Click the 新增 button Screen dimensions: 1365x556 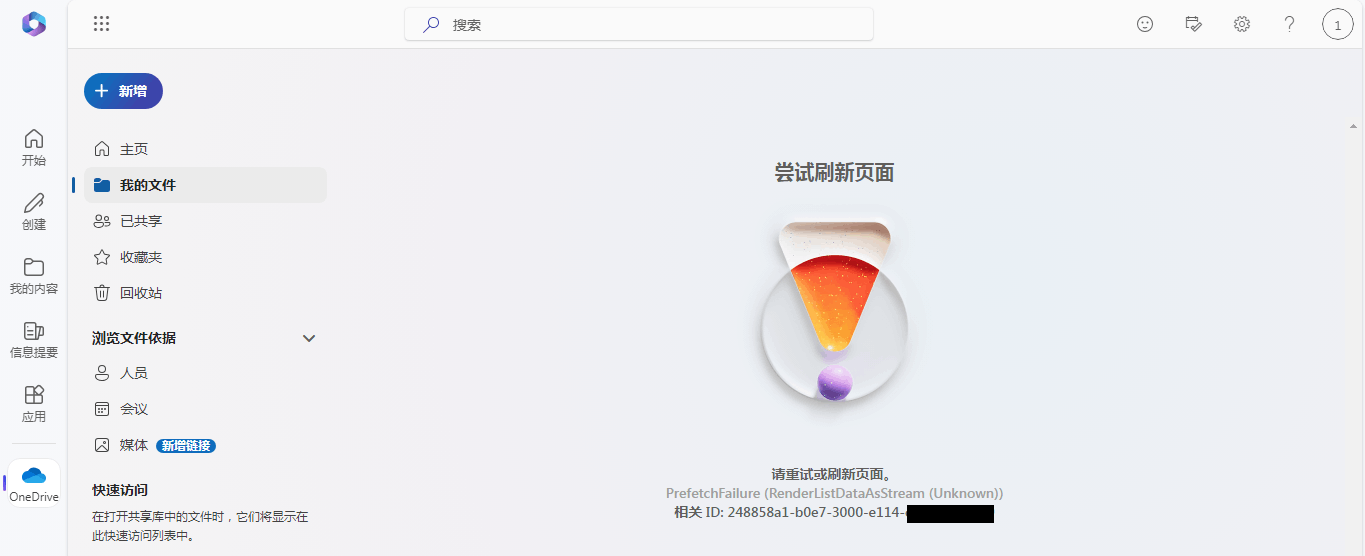(123, 91)
